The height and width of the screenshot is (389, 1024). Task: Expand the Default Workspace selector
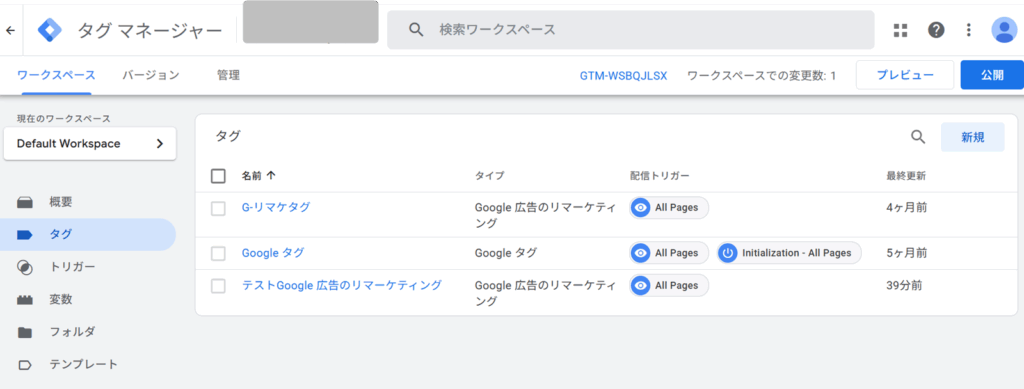[89, 144]
